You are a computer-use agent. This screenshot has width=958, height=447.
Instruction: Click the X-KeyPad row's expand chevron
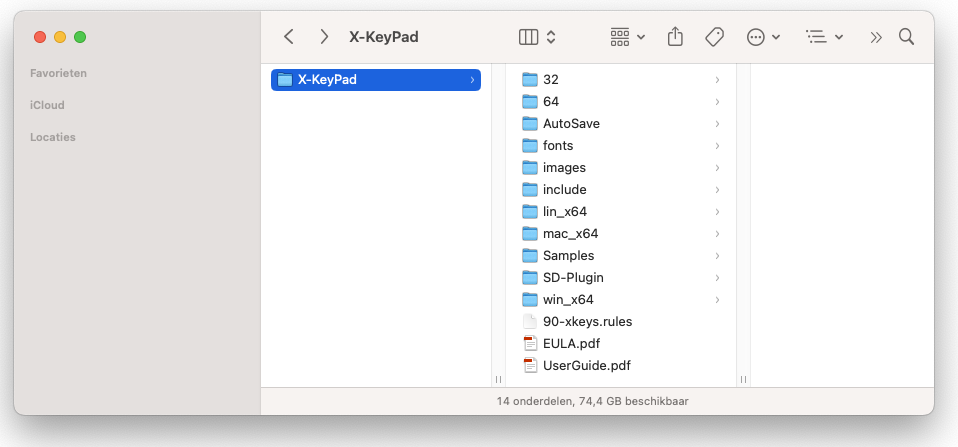click(472, 80)
